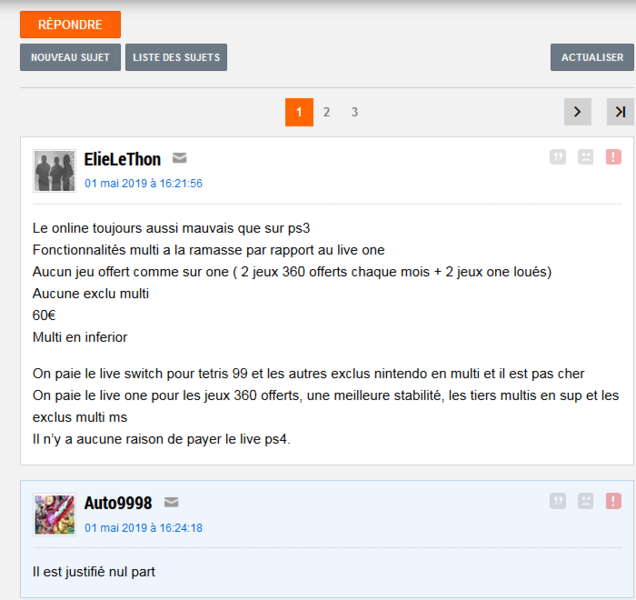Click line "Aucun jeu offert comme sur one"
The height and width of the screenshot is (600, 636).
coord(292,272)
